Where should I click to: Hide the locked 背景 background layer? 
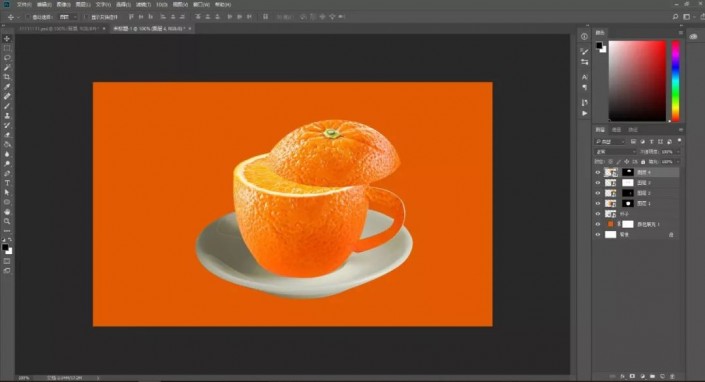598,234
